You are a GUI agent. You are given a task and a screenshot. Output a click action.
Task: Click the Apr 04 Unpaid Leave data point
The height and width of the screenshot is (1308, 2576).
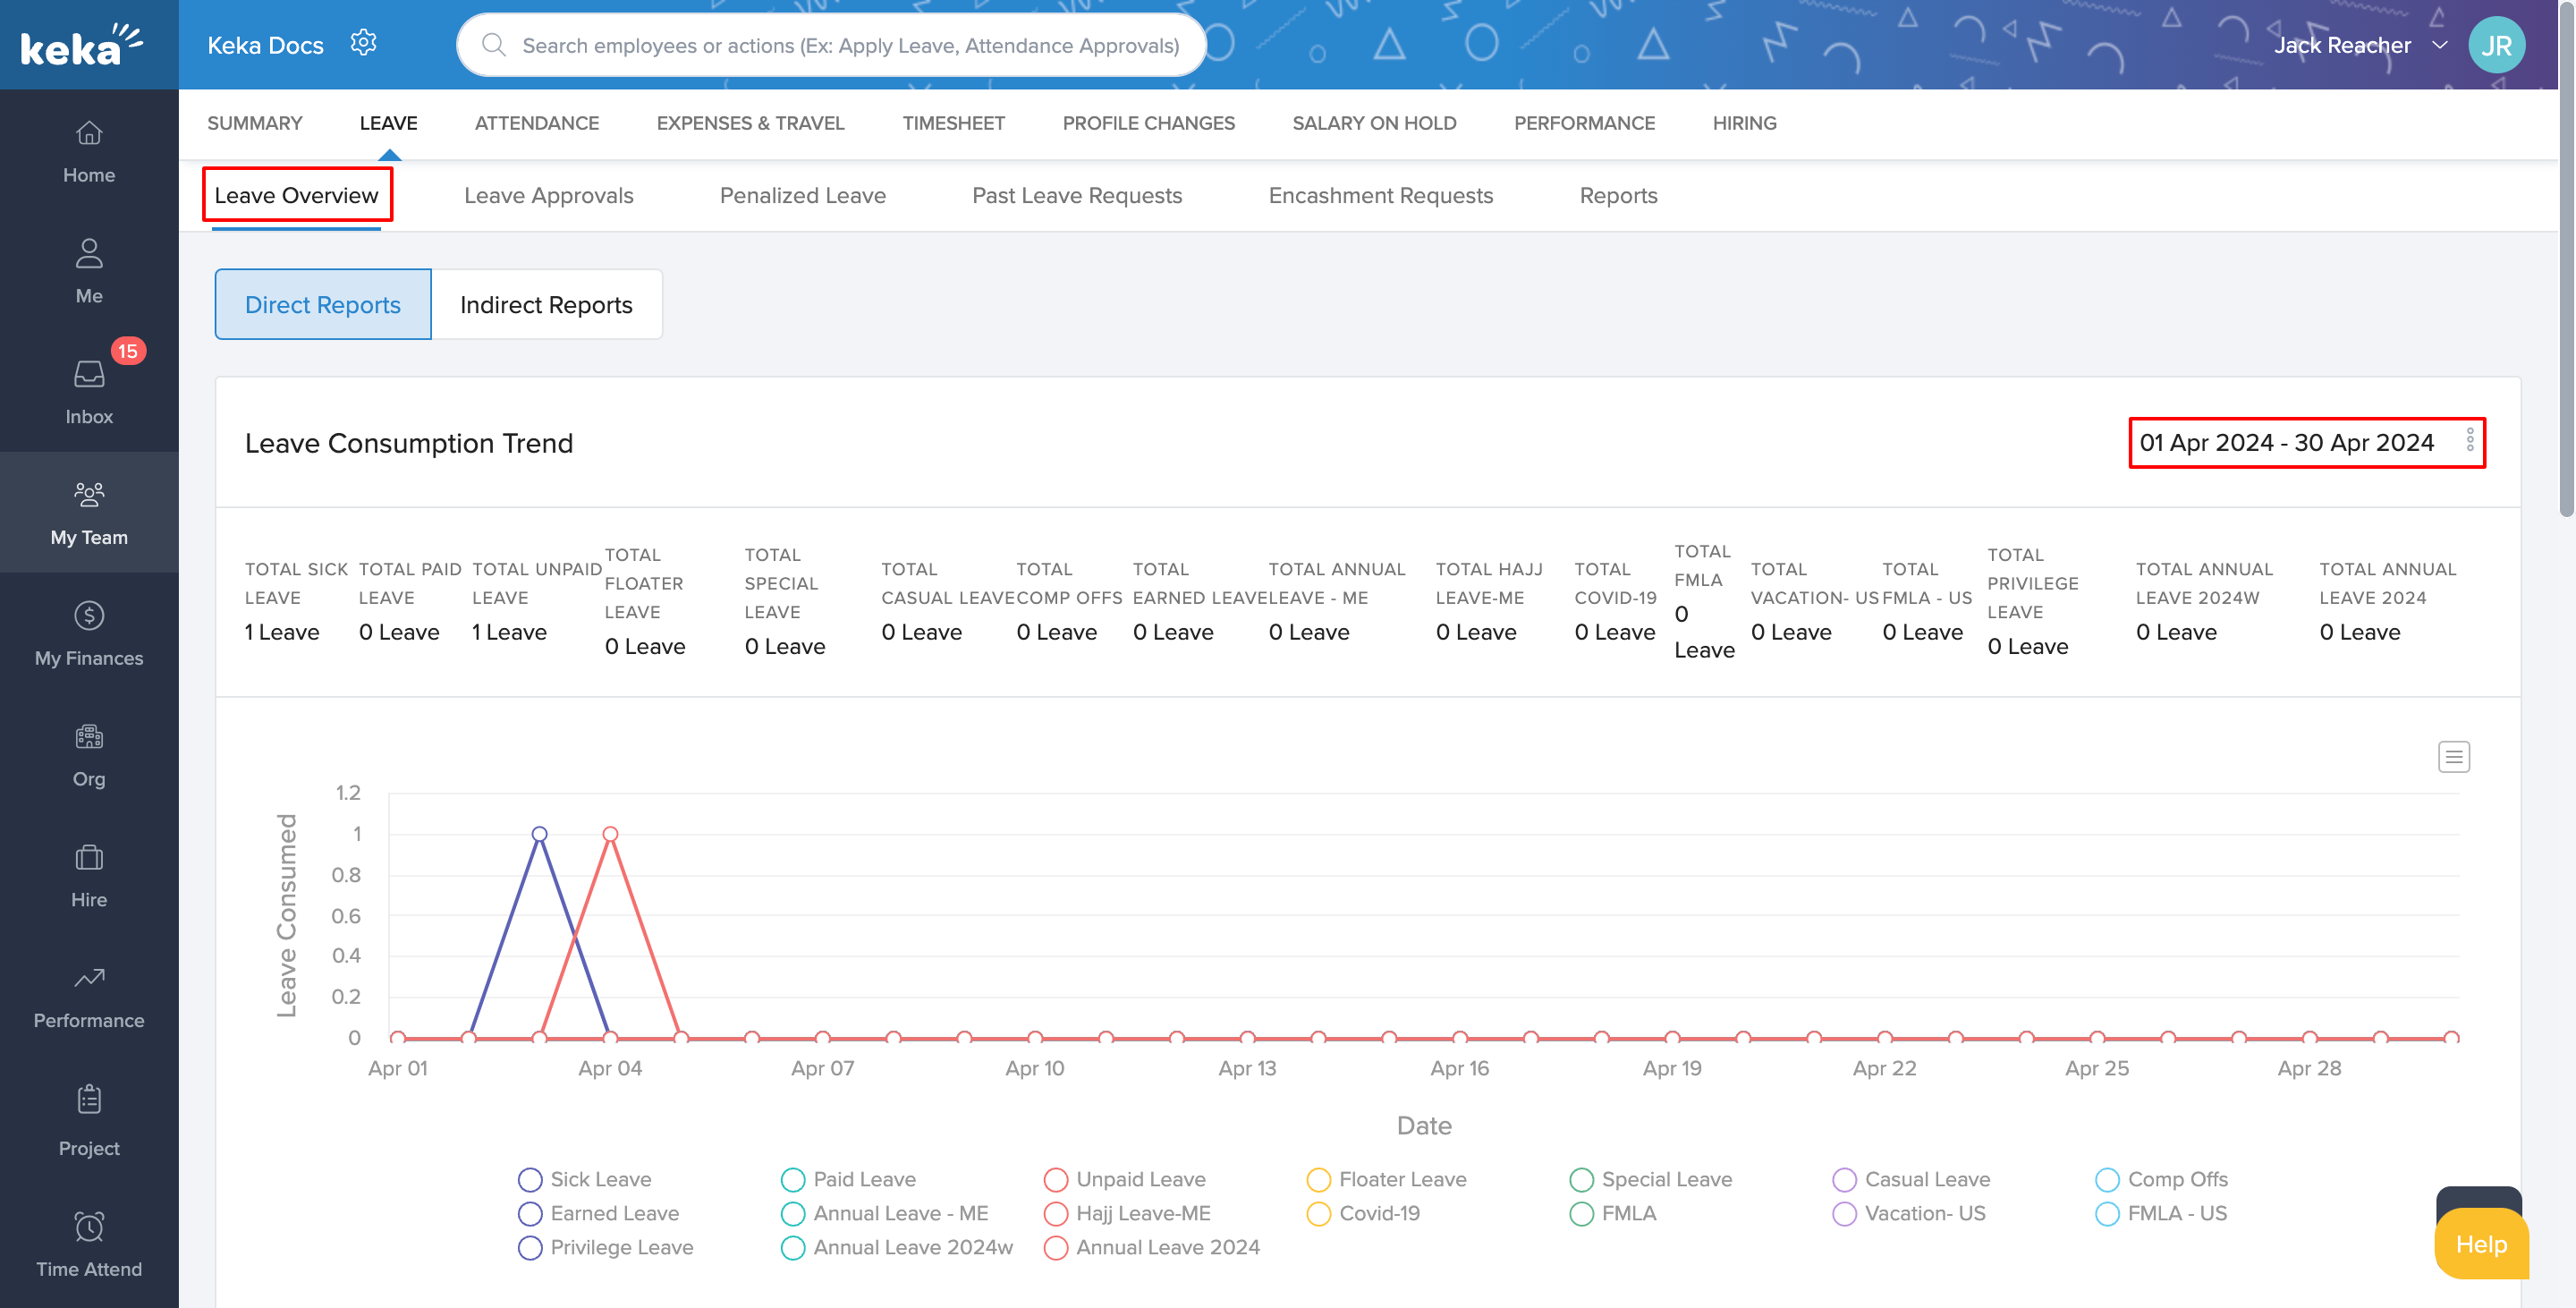610,834
